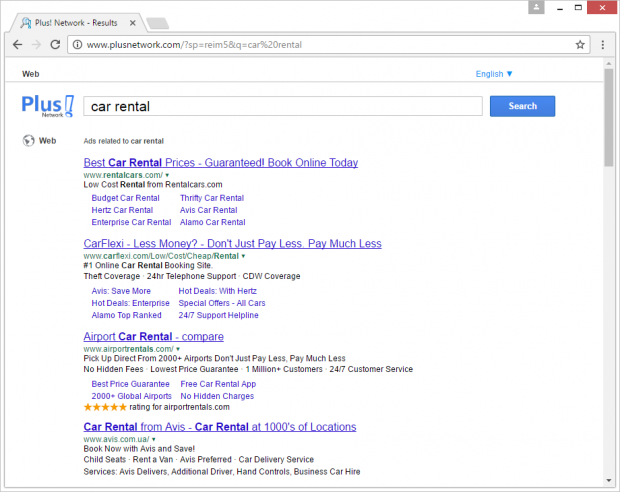Open the Chrome three-dot menu
The image size is (620, 492).
click(x=603, y=45)
